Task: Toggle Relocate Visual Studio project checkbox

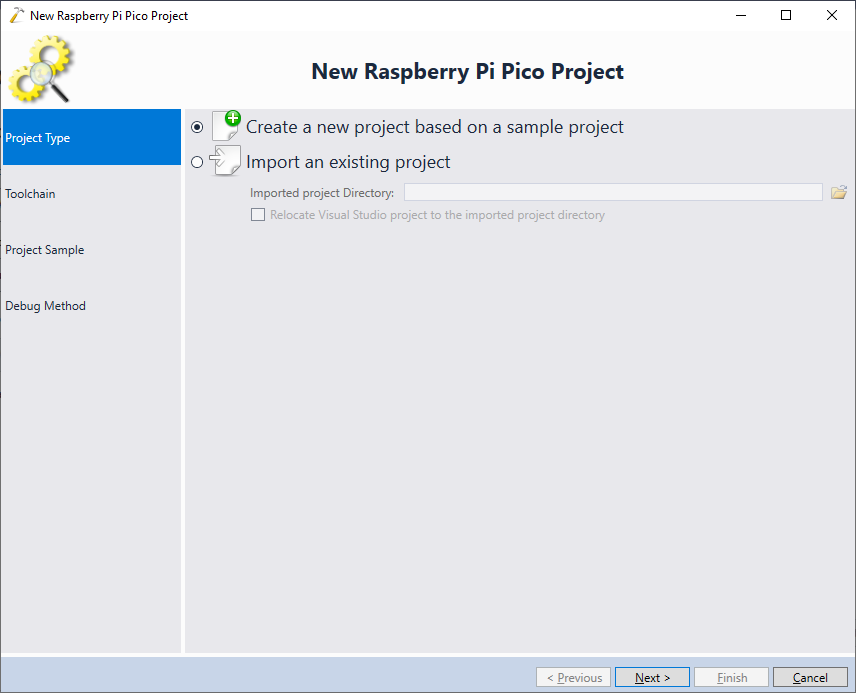Action: point(258,215)
